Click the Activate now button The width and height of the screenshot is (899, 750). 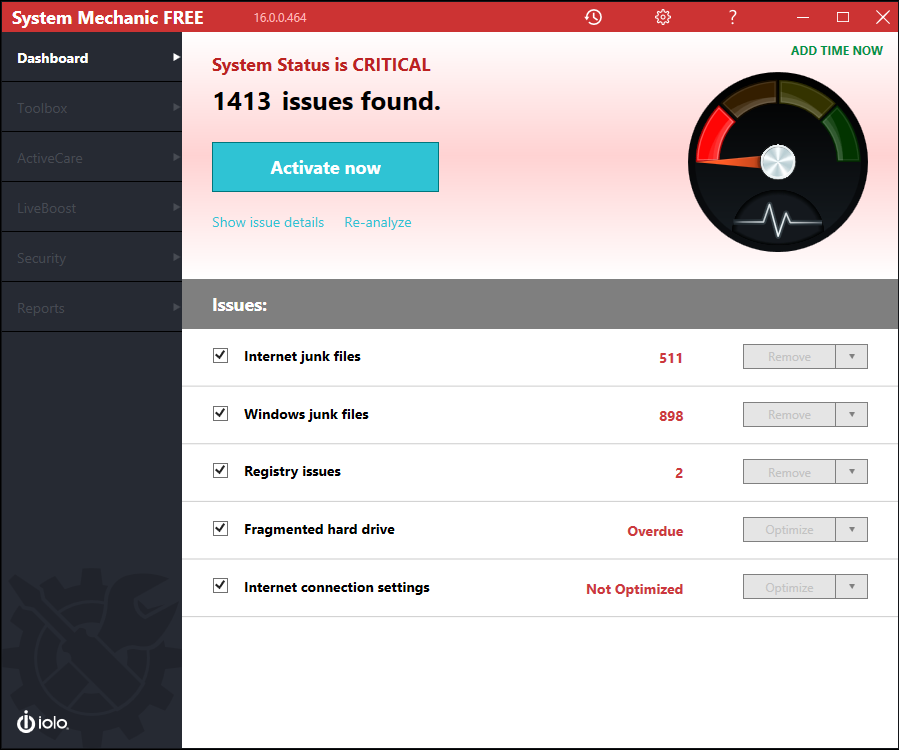325,167
